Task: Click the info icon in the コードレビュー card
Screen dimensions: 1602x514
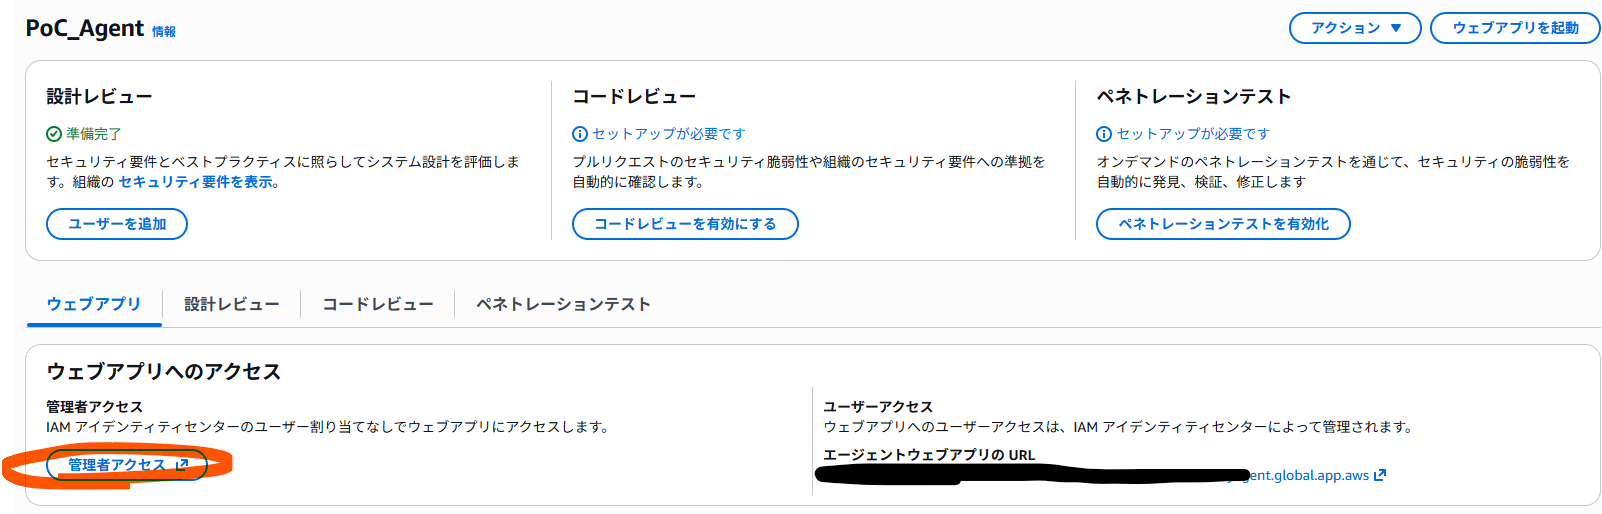Action: pyautogui.click(x=580, y=134)
